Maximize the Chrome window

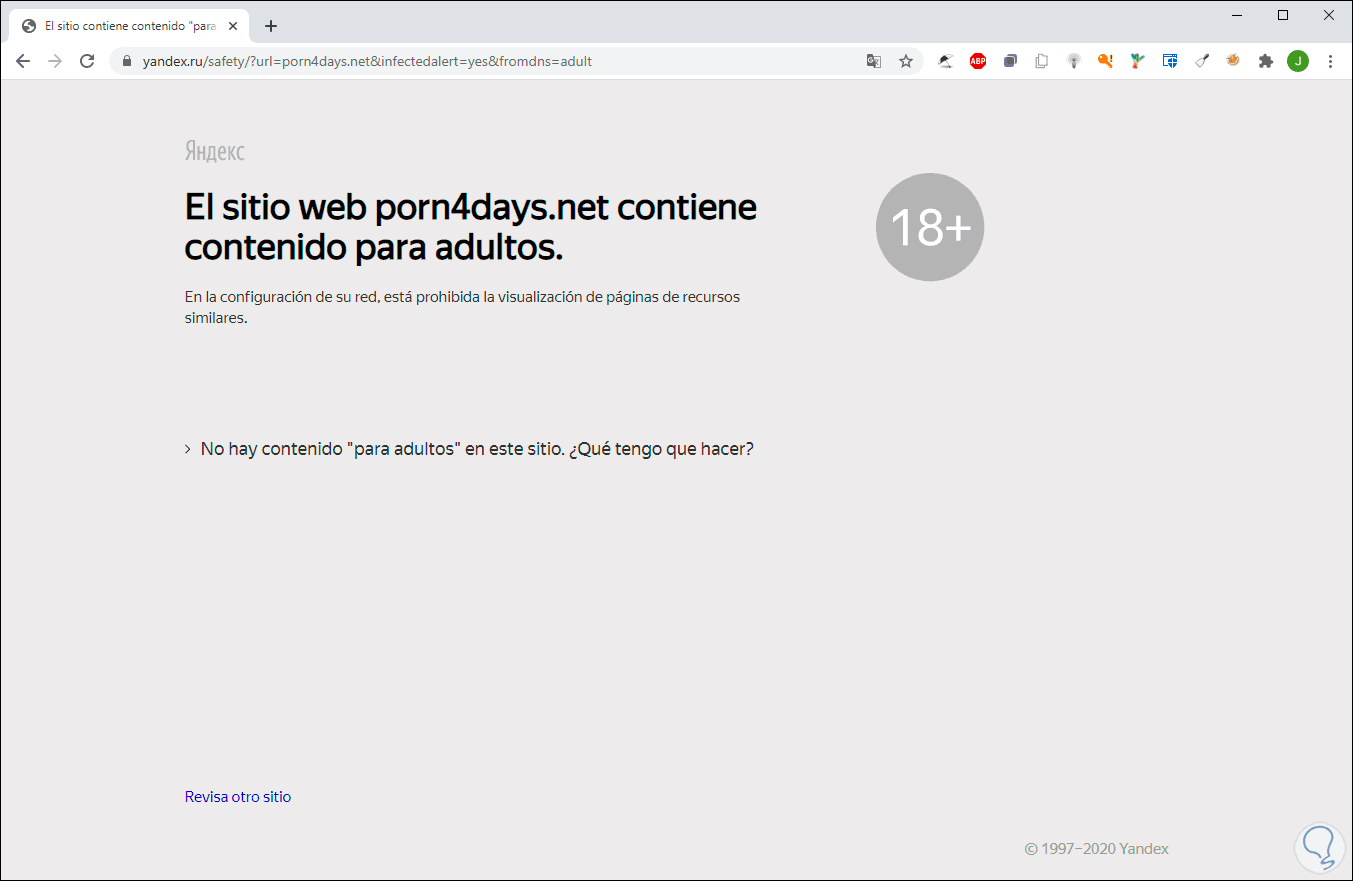pos(1283,15)
